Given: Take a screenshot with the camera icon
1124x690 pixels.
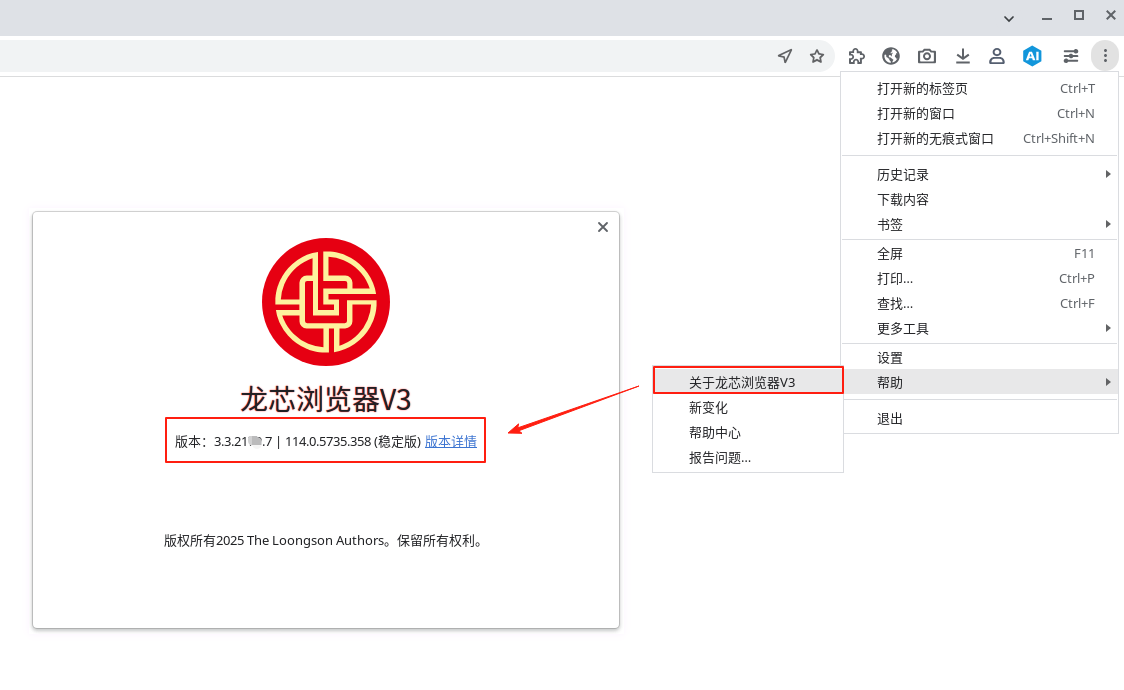Looking at the screenshot, I should pos(927,56).
